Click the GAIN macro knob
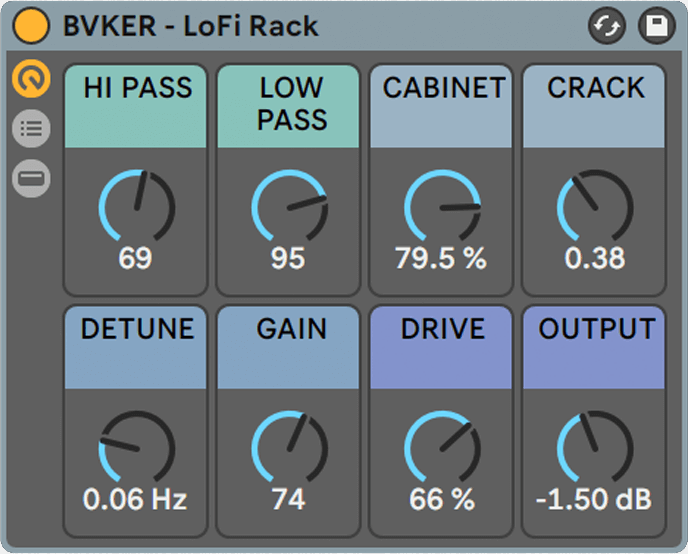This screenshot has width=688, height=554. click(x=290, y=447)
